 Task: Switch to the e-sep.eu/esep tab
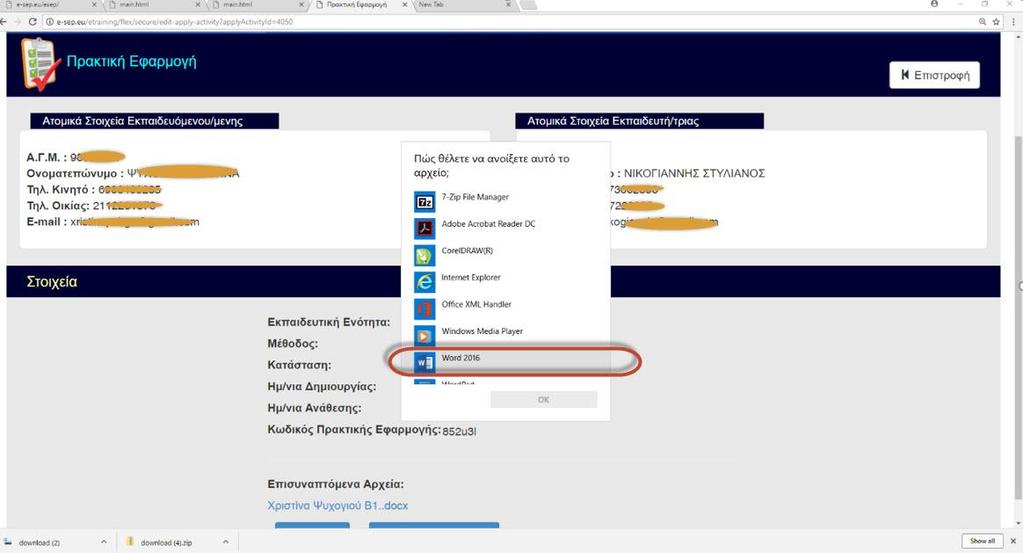pos(51,5)
